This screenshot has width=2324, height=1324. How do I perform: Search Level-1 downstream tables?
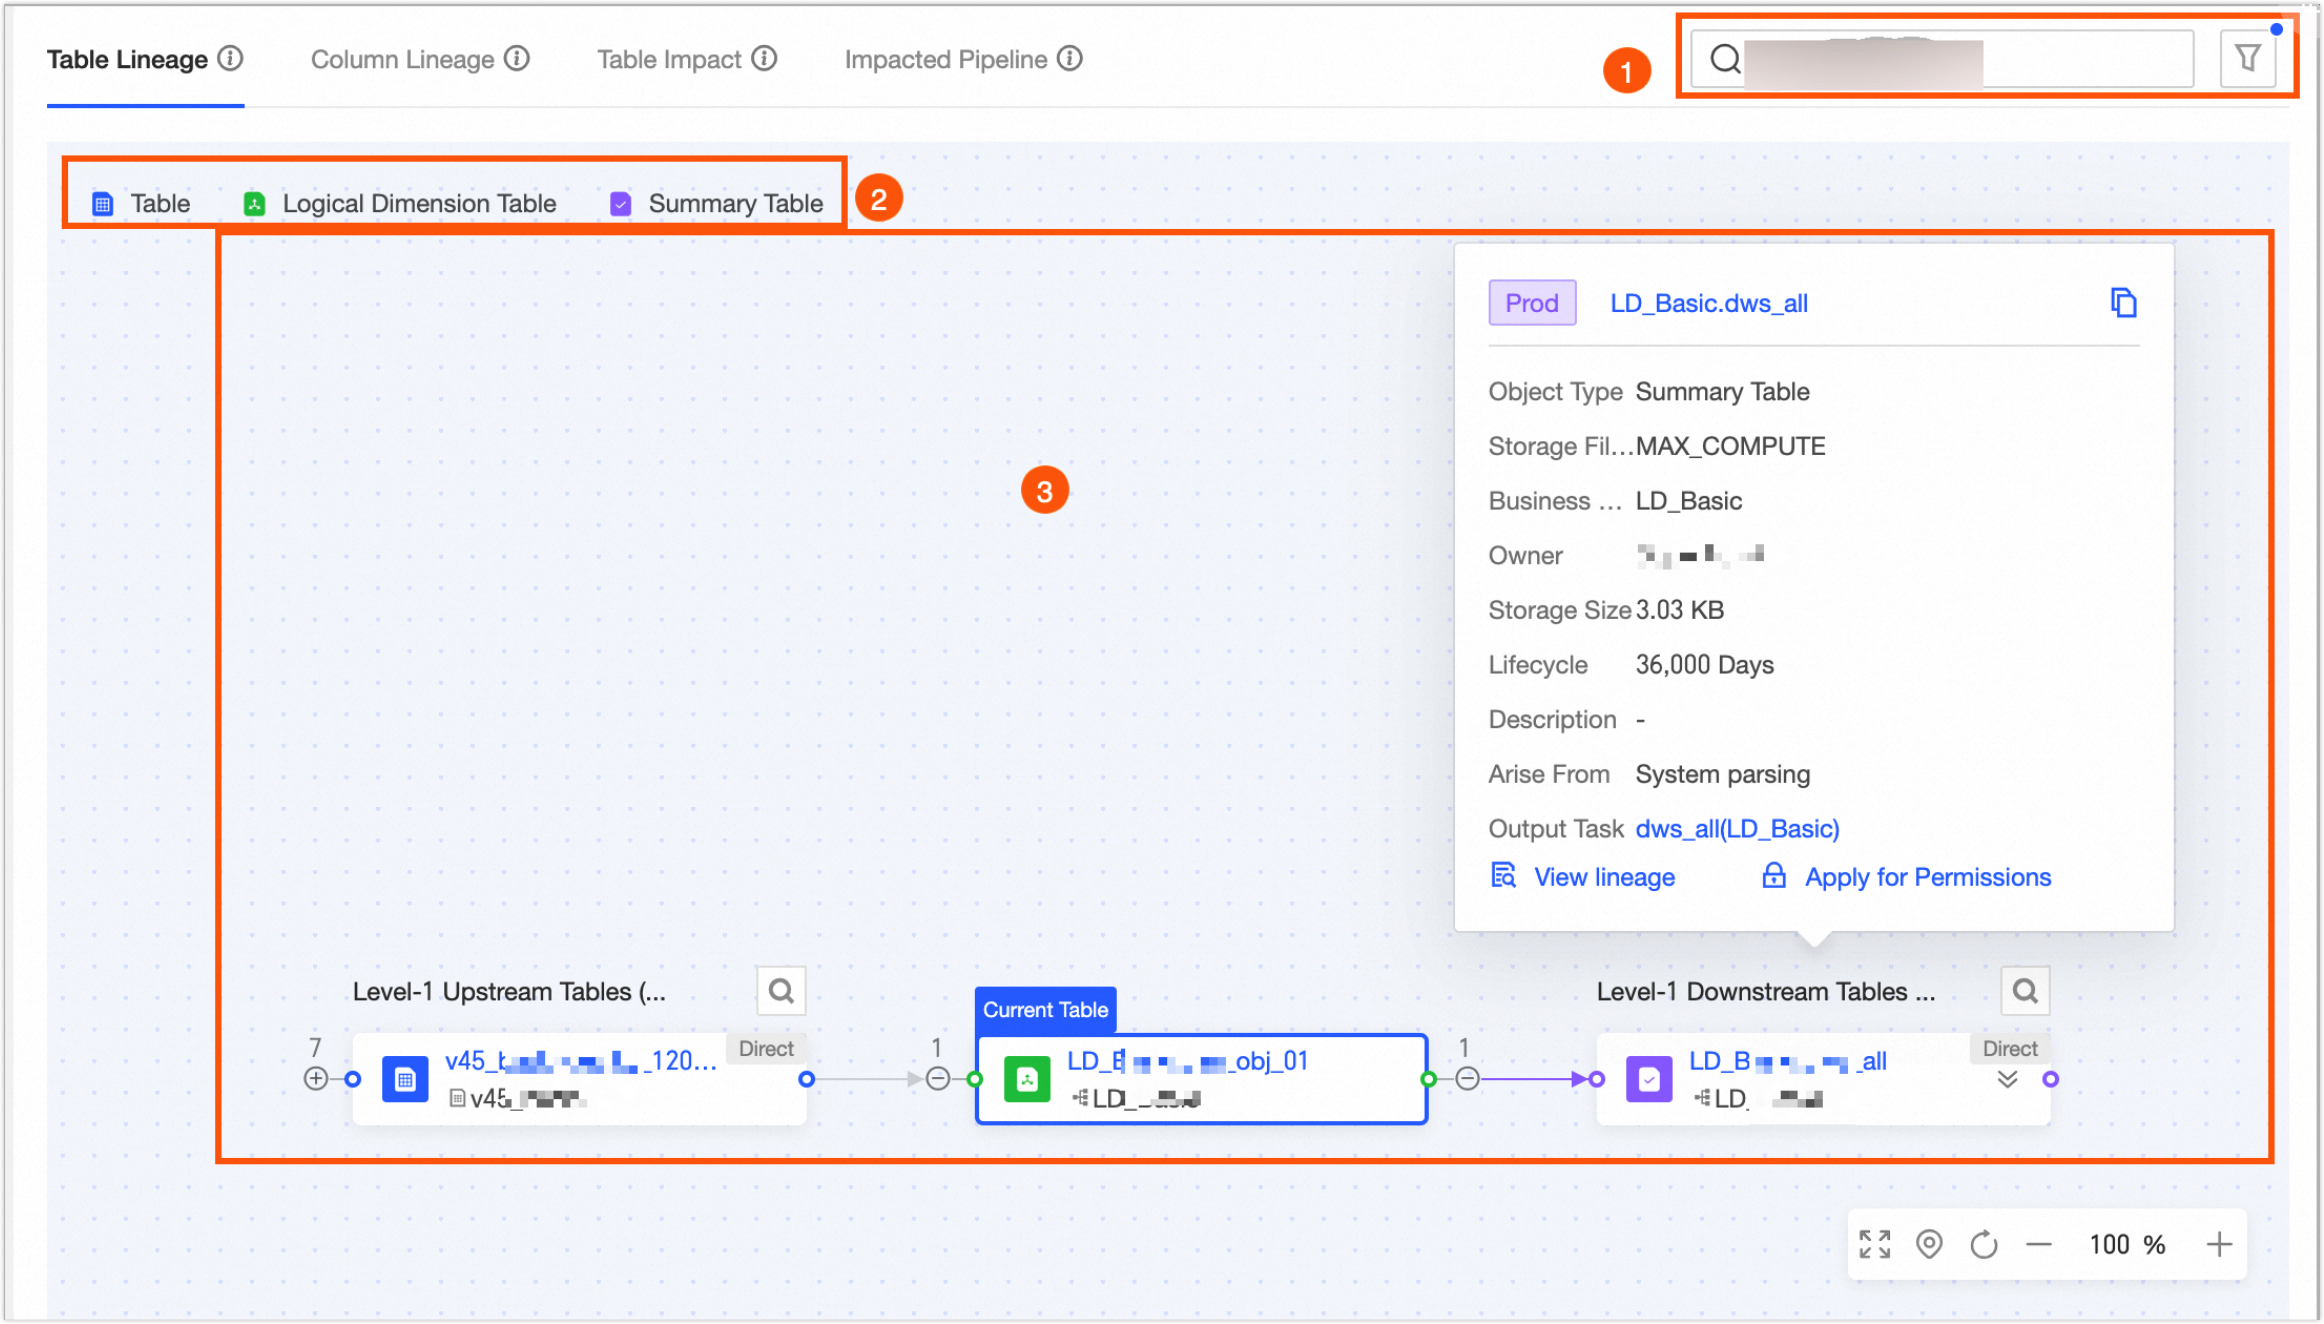click(x=2024, y=991)
